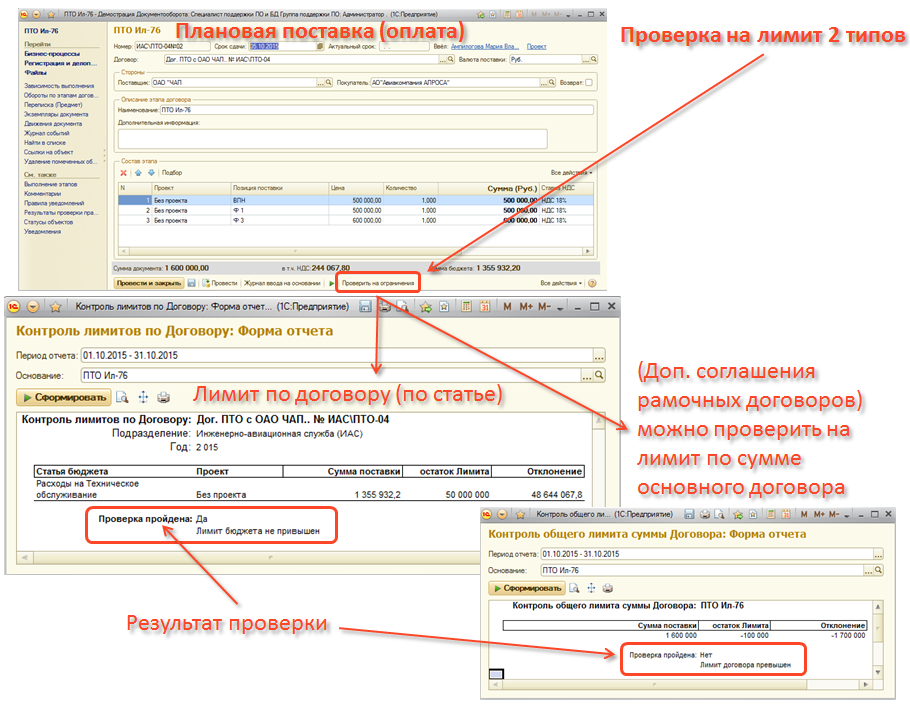The height and width of the screenshot is (704, 910).
Task: Click the help question mark icon in document form
Action: [x=593, y=283]
